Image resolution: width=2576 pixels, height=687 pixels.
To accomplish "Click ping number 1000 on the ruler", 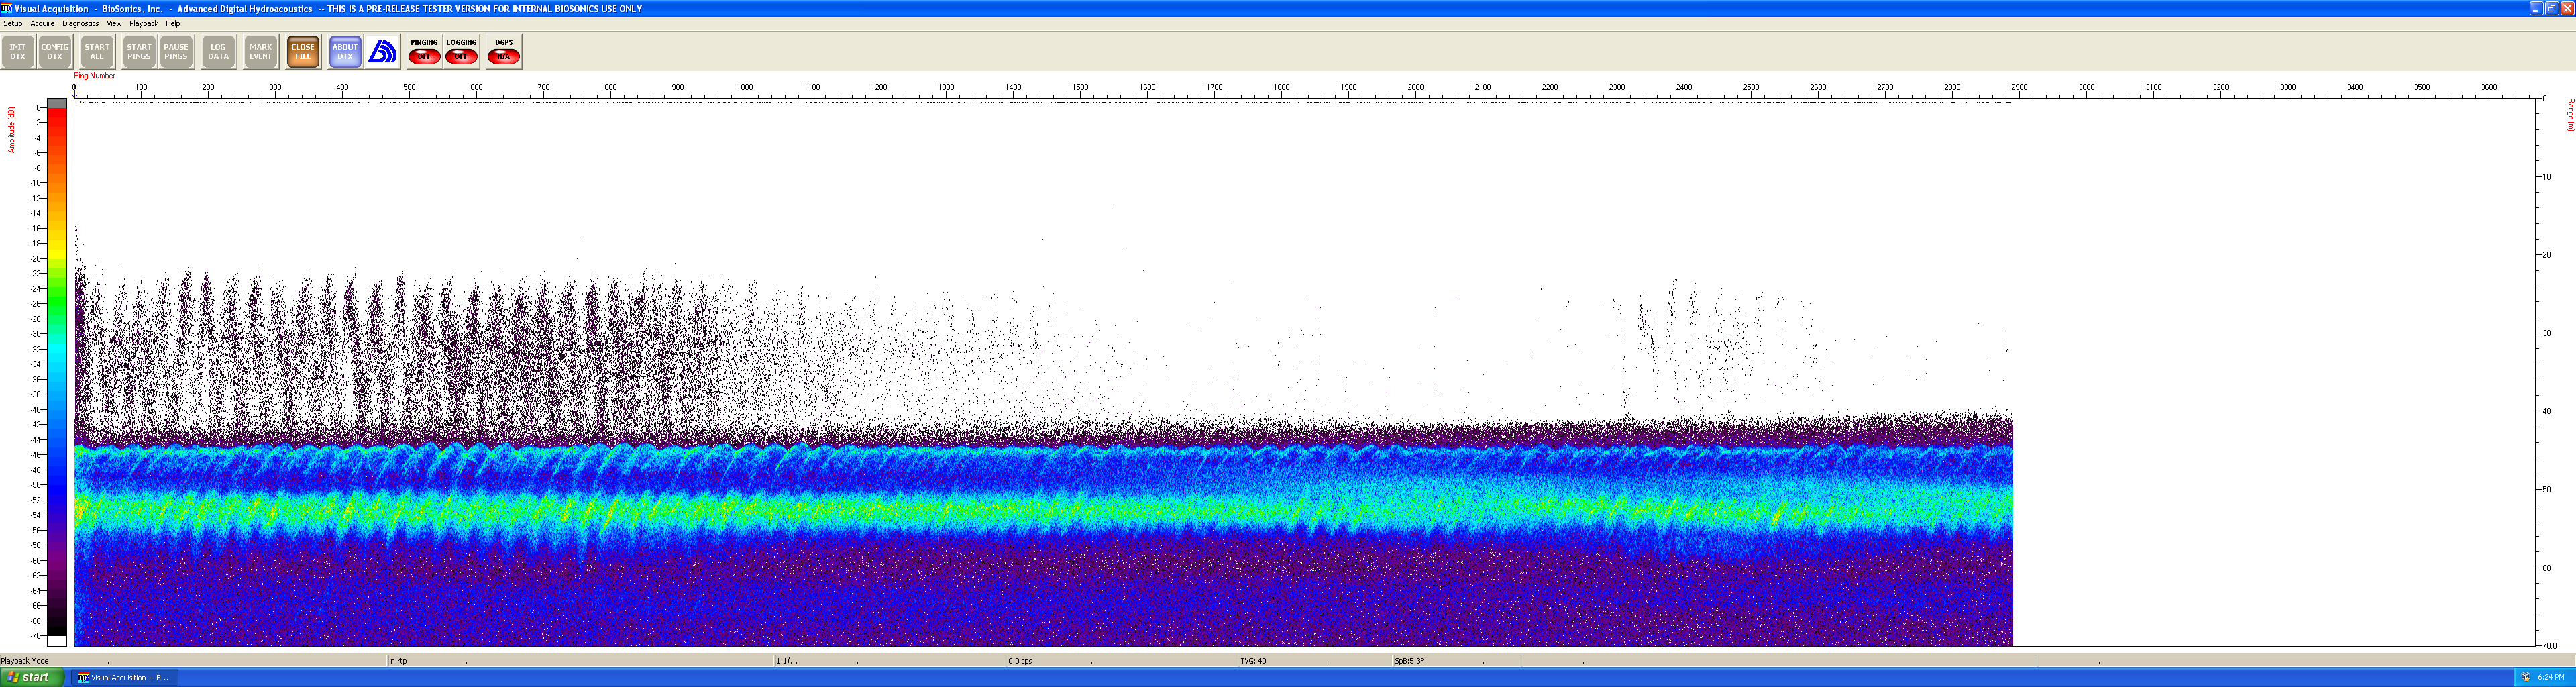I will [x=745, y=88].
